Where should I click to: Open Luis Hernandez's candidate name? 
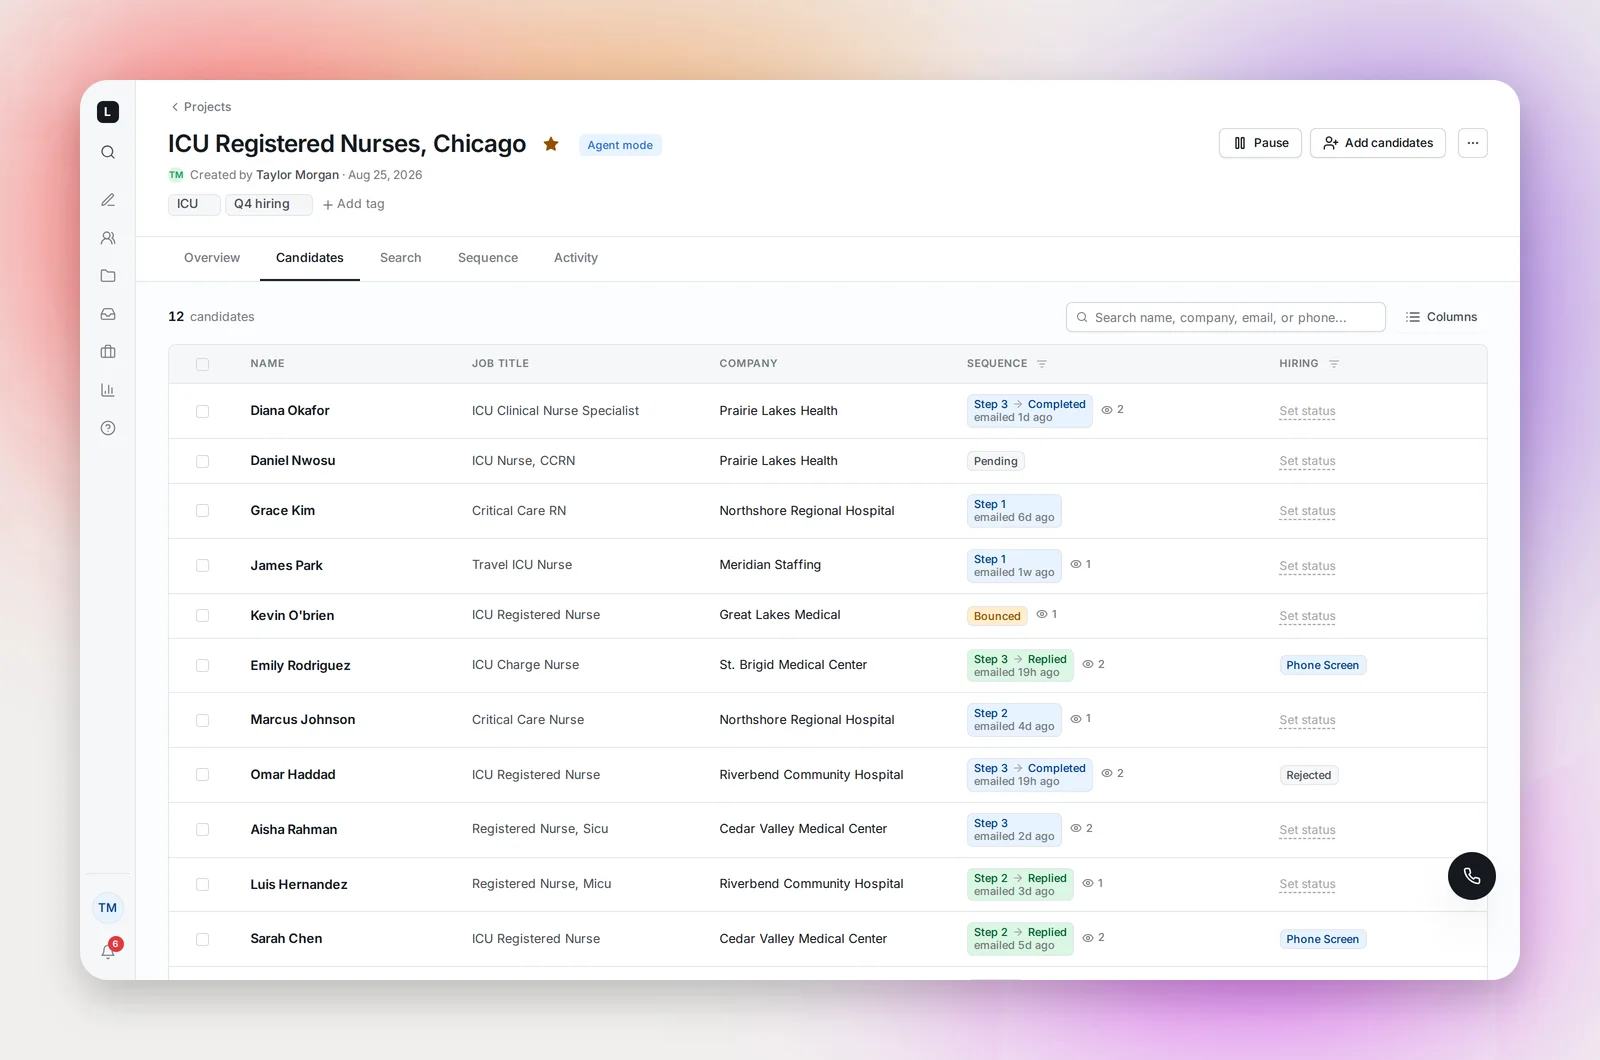(x=299, y=884)
